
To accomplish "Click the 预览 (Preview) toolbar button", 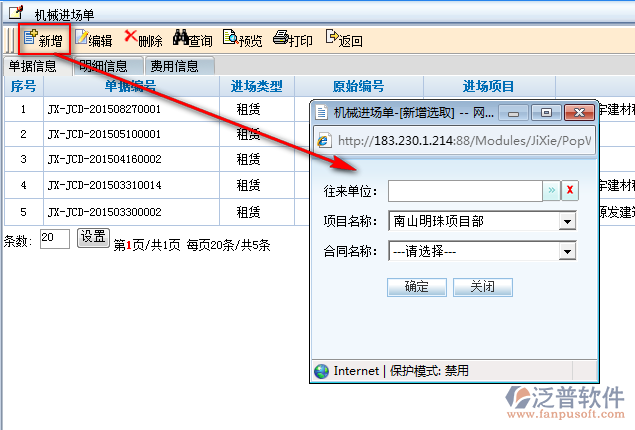I will coord(243,40).
